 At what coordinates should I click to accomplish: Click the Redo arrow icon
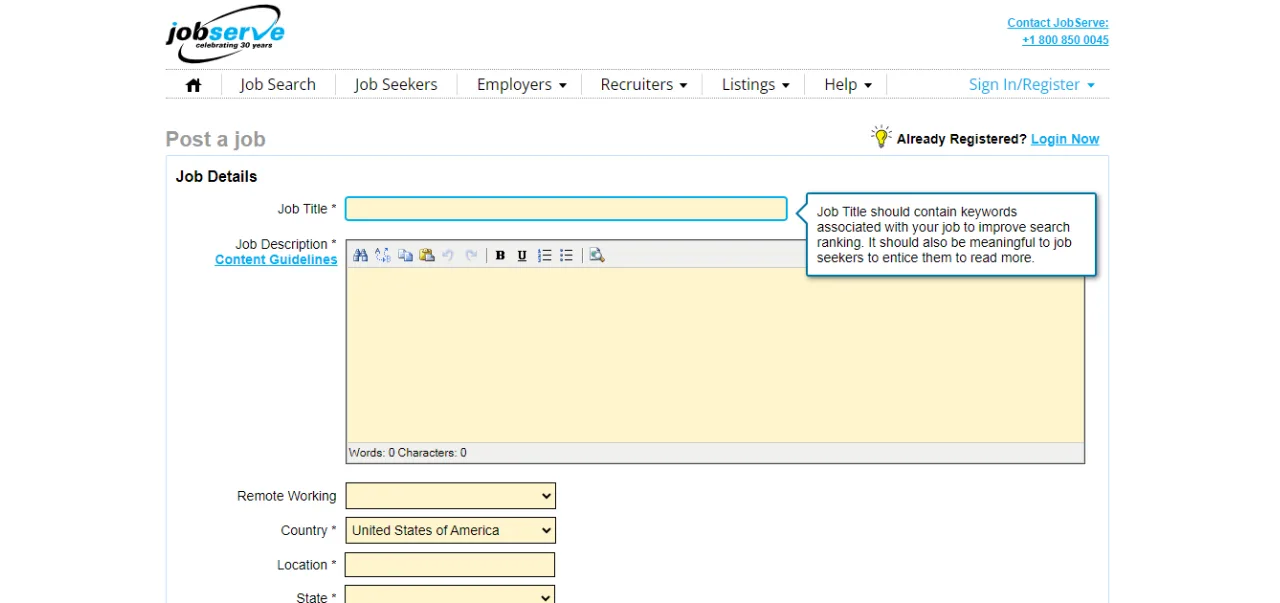click(x=471, y=255)
